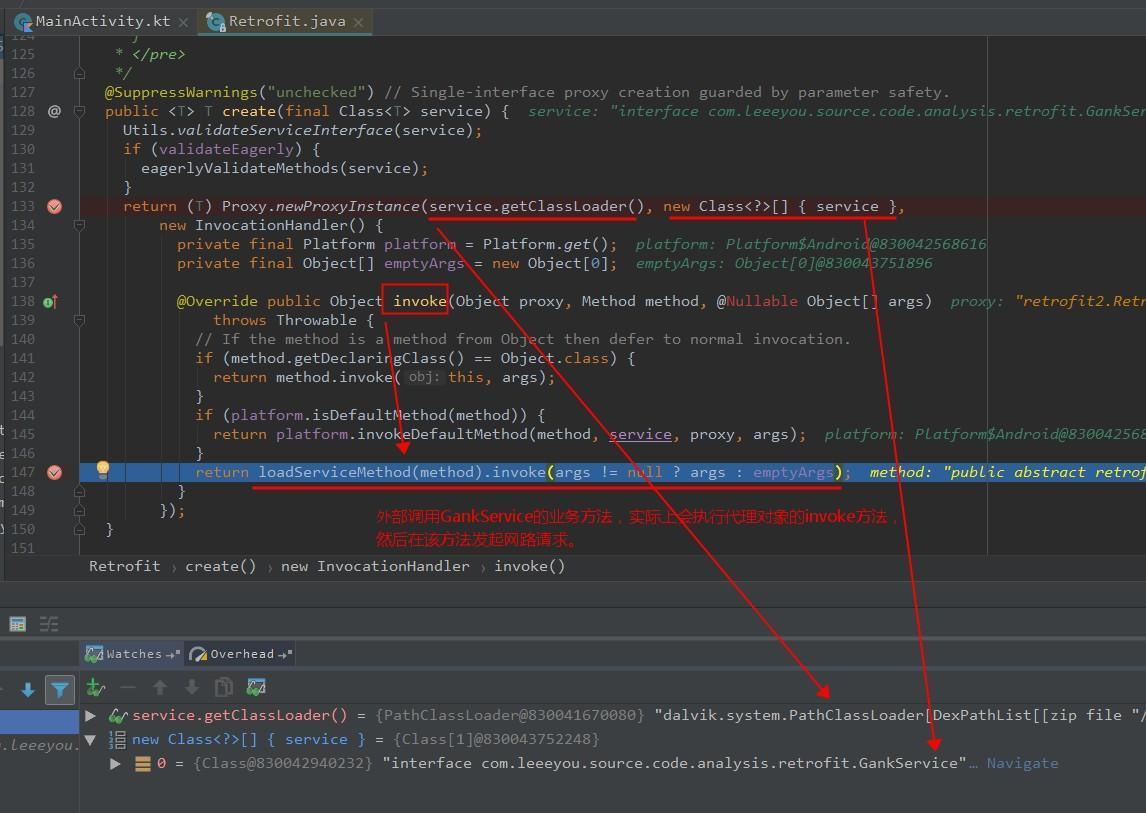This screenshot has width=1146, height=813.
Task: Click the blue down arrow next frame
Action: [28, 689]
